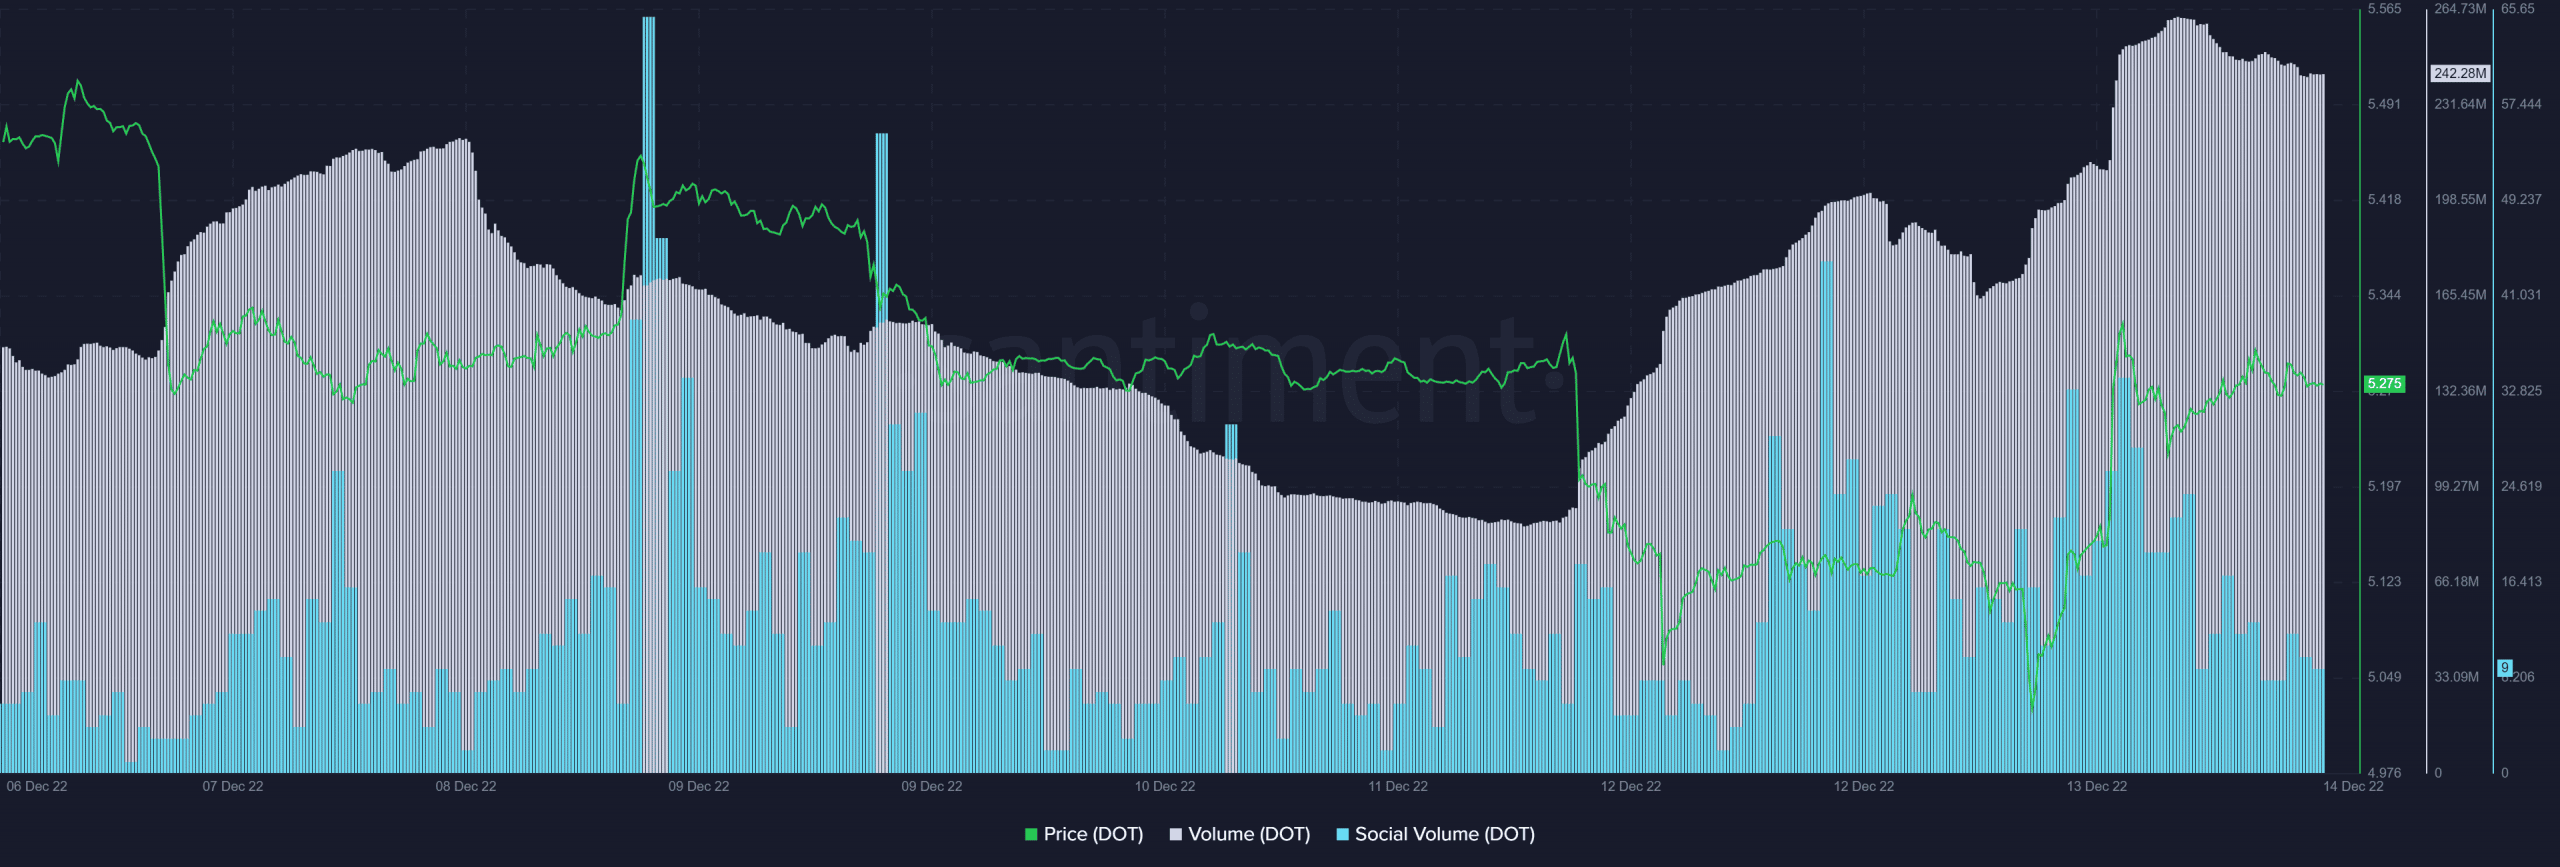Click the 5.418 price axis value
This screenshot has height=867, width=2560.
click(x=2384, y=200)
